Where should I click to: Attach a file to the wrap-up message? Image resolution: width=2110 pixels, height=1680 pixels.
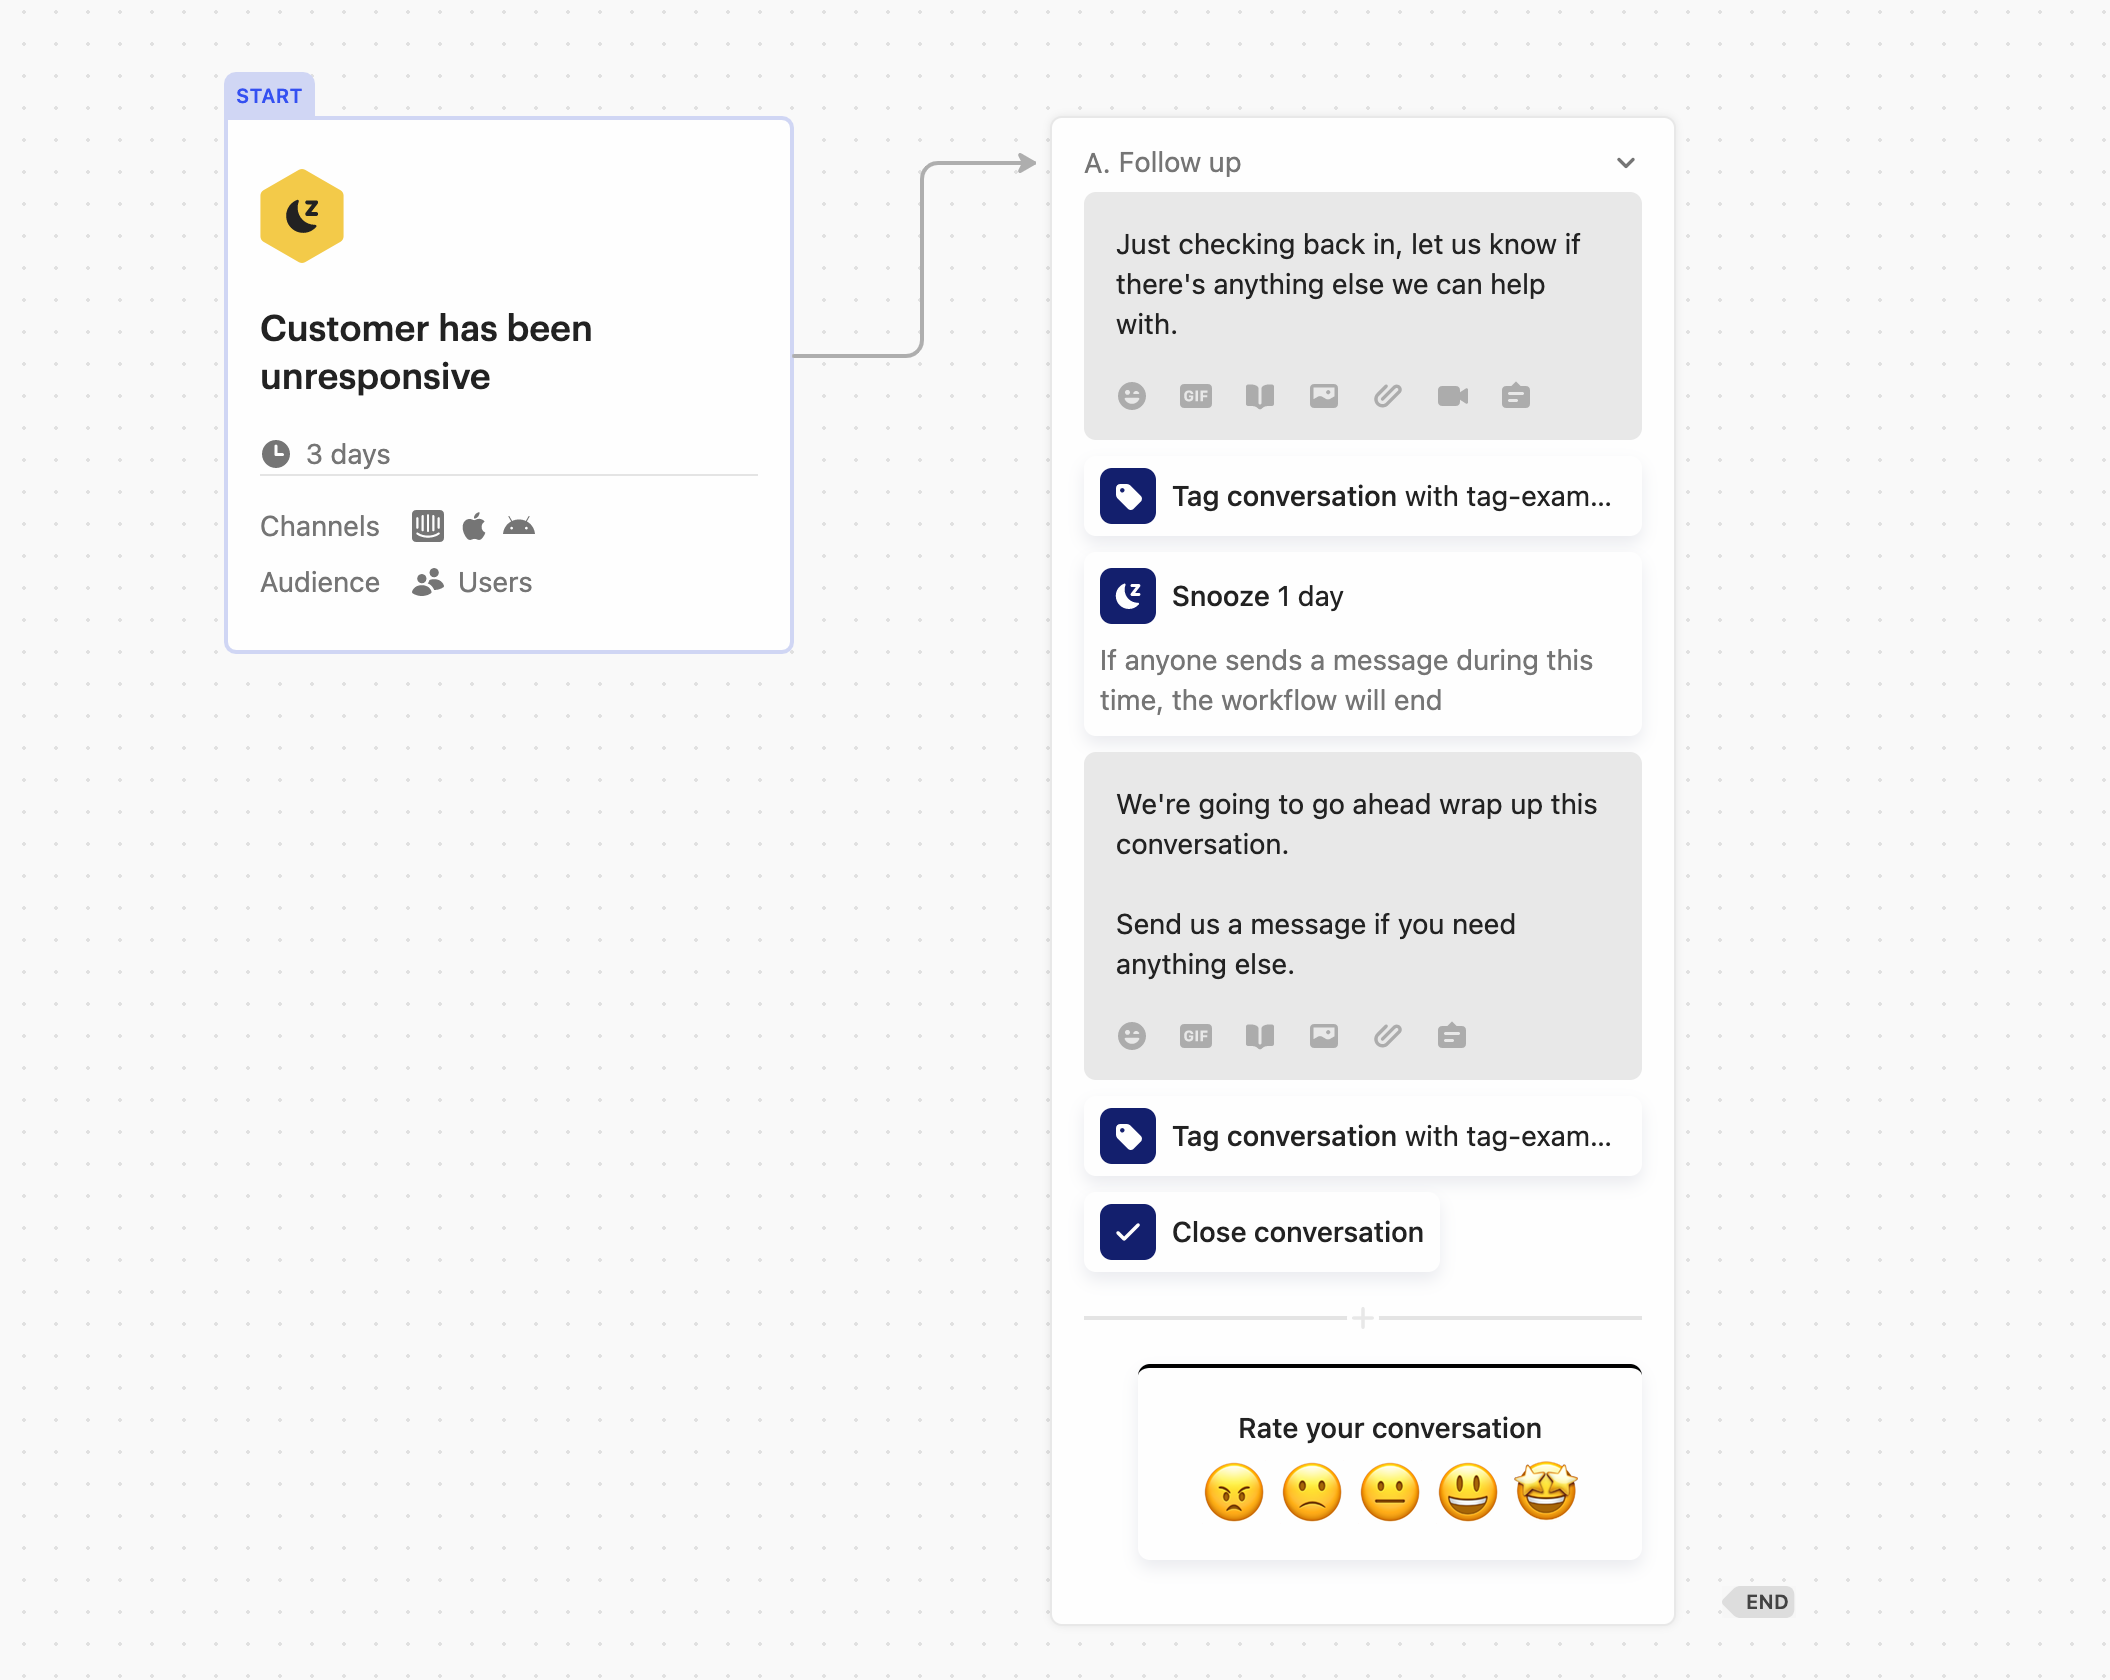pyautogui.click(x=1388, y=1036)
